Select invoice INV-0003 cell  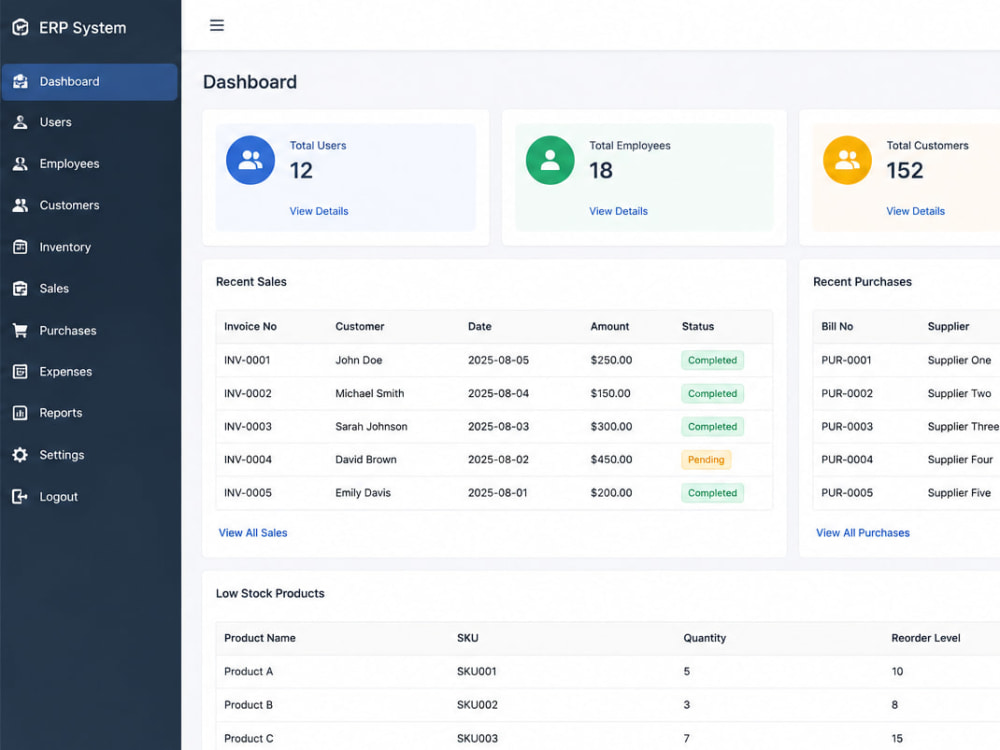click(247, 427)
